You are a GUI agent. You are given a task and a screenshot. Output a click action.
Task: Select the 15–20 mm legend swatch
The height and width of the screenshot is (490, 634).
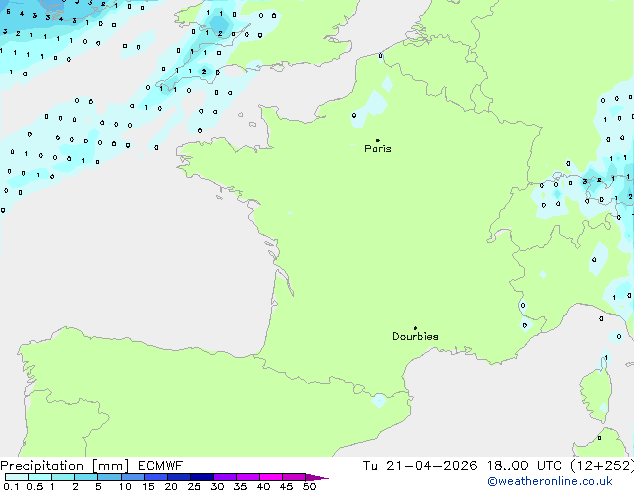click(x=156, y=477)
